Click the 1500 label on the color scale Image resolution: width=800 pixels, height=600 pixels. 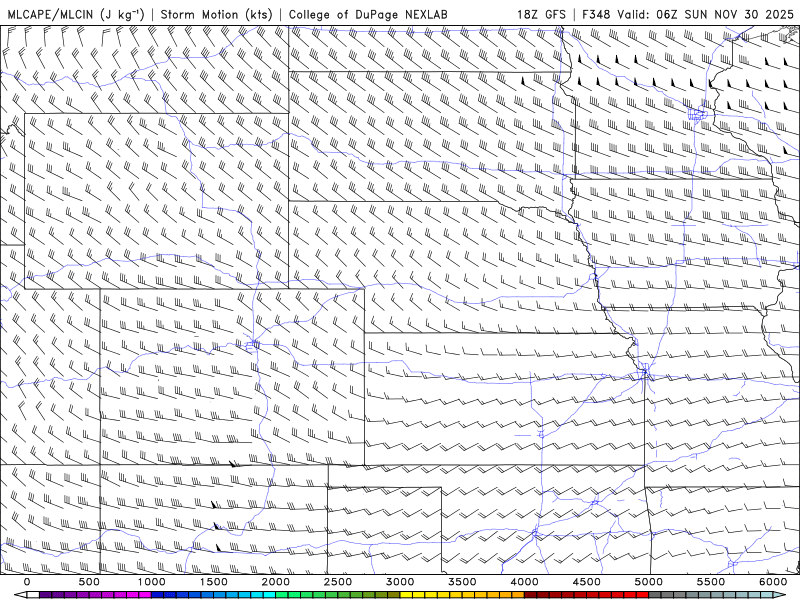[213, 582]
